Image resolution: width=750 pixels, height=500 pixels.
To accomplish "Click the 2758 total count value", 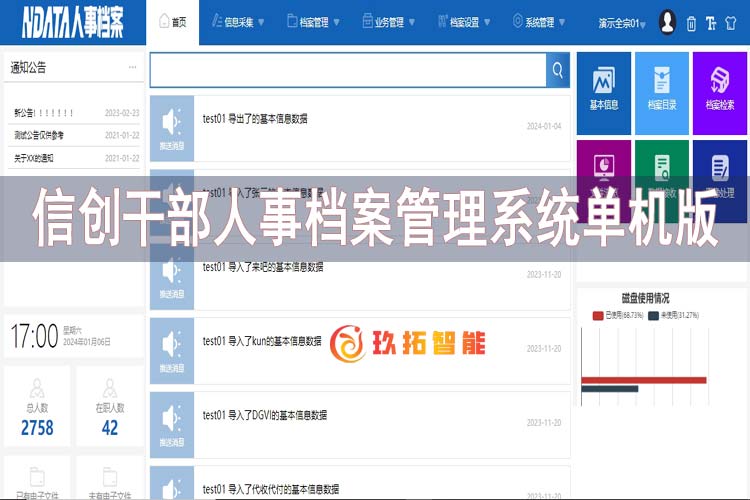I will pyautogui.click(x=37, y=428).
